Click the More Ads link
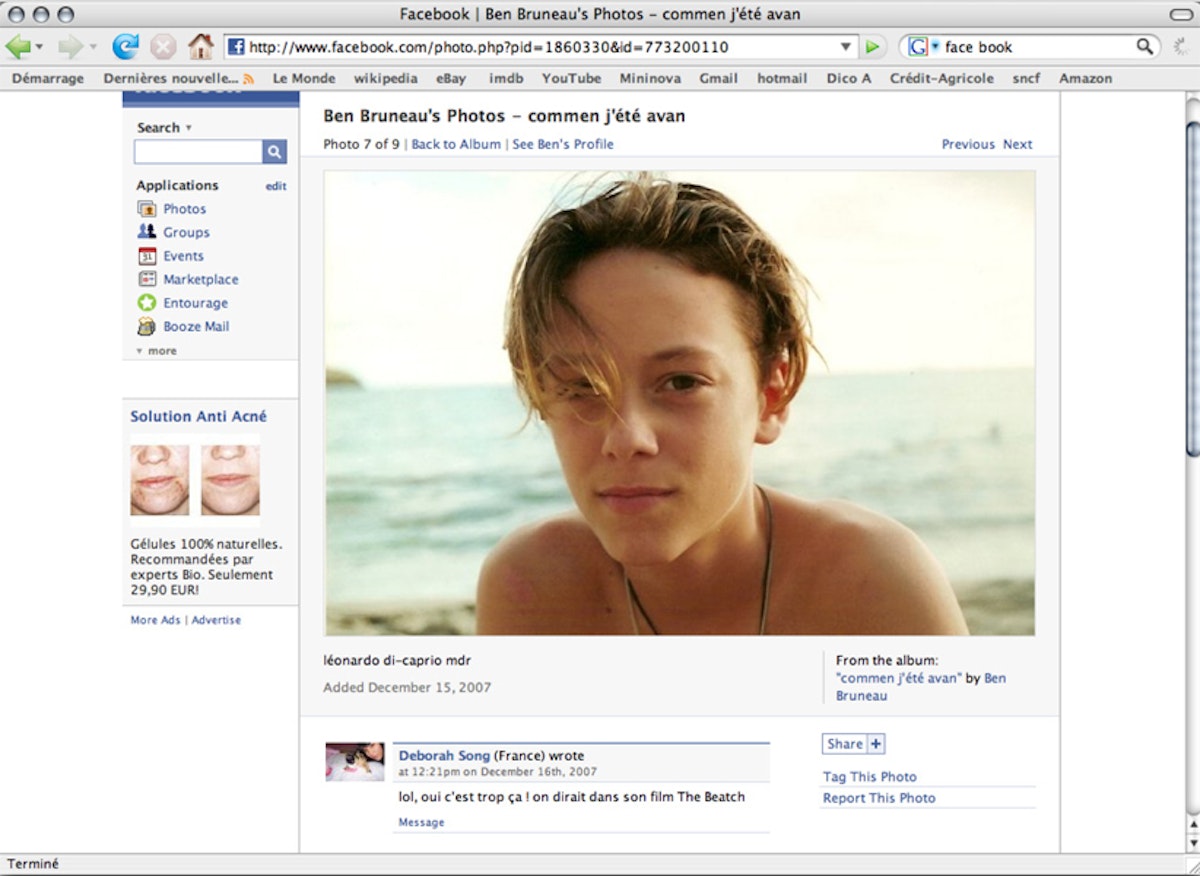The height and width of the screenshot is (876, 1200). point(155,620)
